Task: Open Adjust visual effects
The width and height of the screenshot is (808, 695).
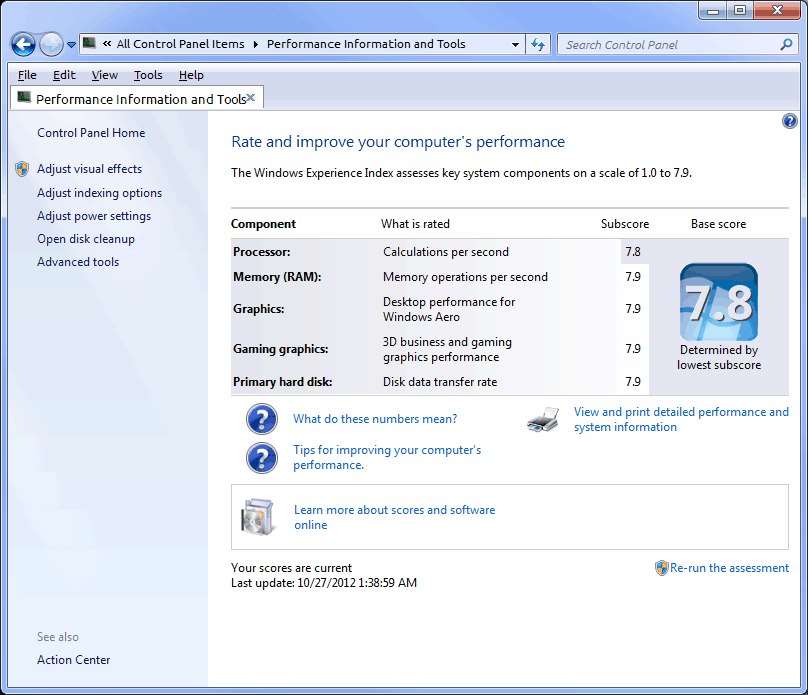Action: 89,169
